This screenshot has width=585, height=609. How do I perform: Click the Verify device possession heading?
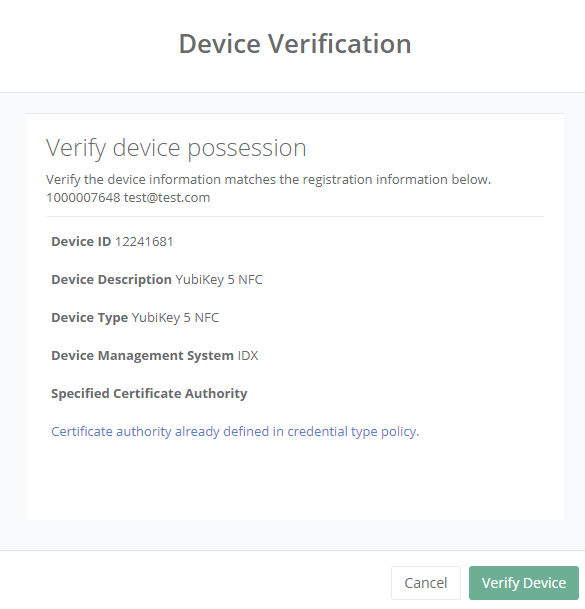click(176, 148)
